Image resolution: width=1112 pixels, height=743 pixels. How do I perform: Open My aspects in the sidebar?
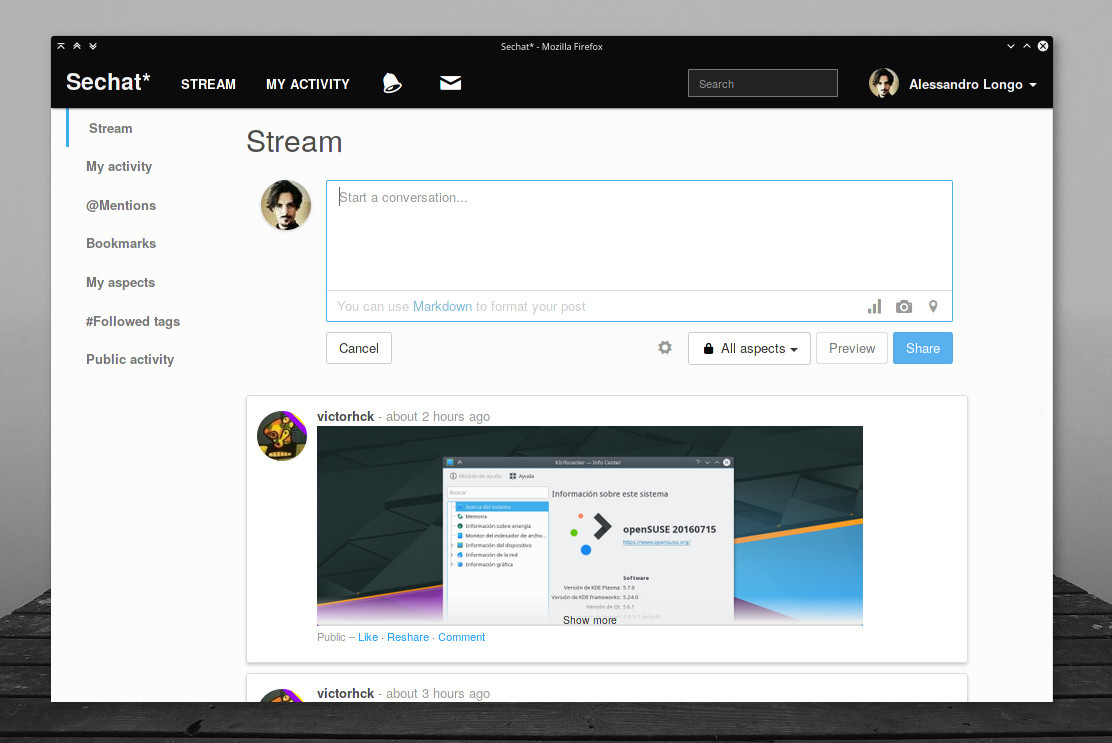[x=121, y=282]
